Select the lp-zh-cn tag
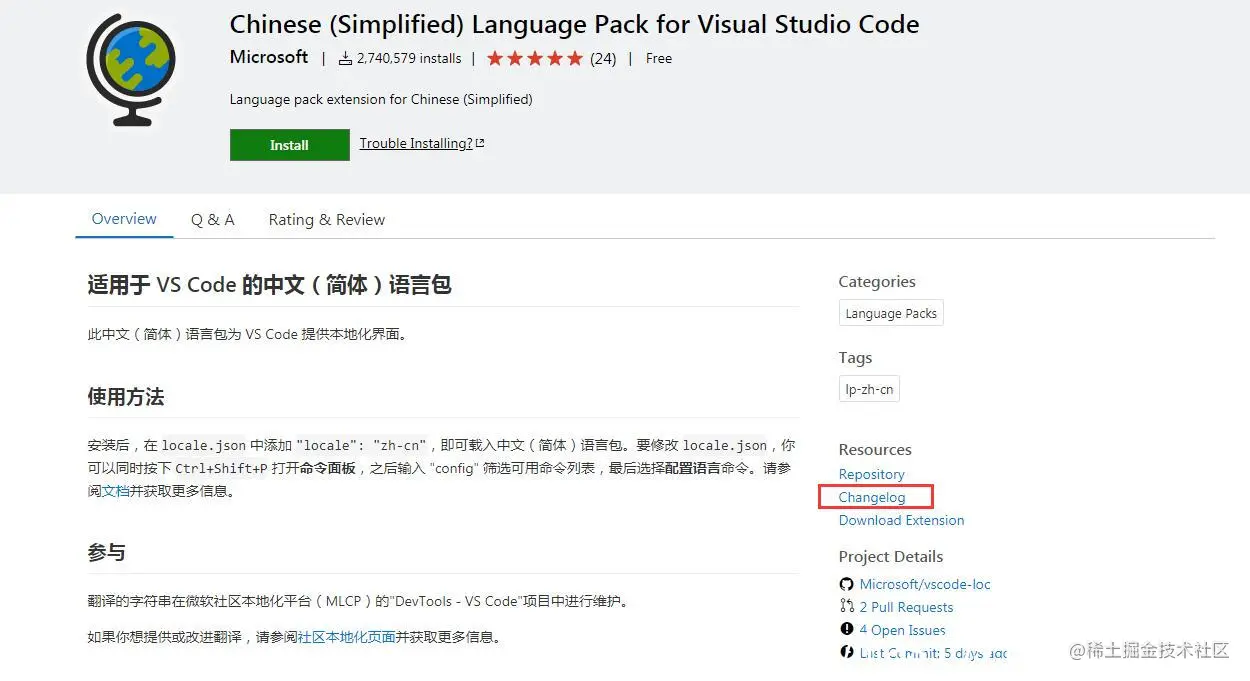This screenshot has width=1250, height=681. (x=869, y=389)
